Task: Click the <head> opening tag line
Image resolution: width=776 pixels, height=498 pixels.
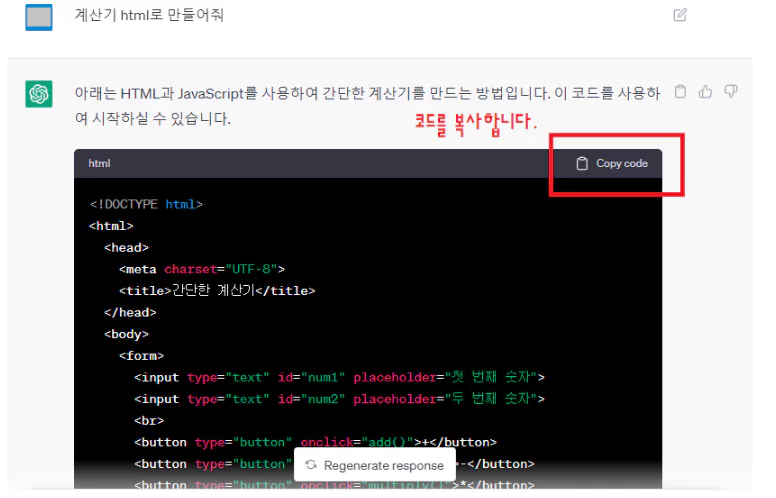Action: [126, 248]
